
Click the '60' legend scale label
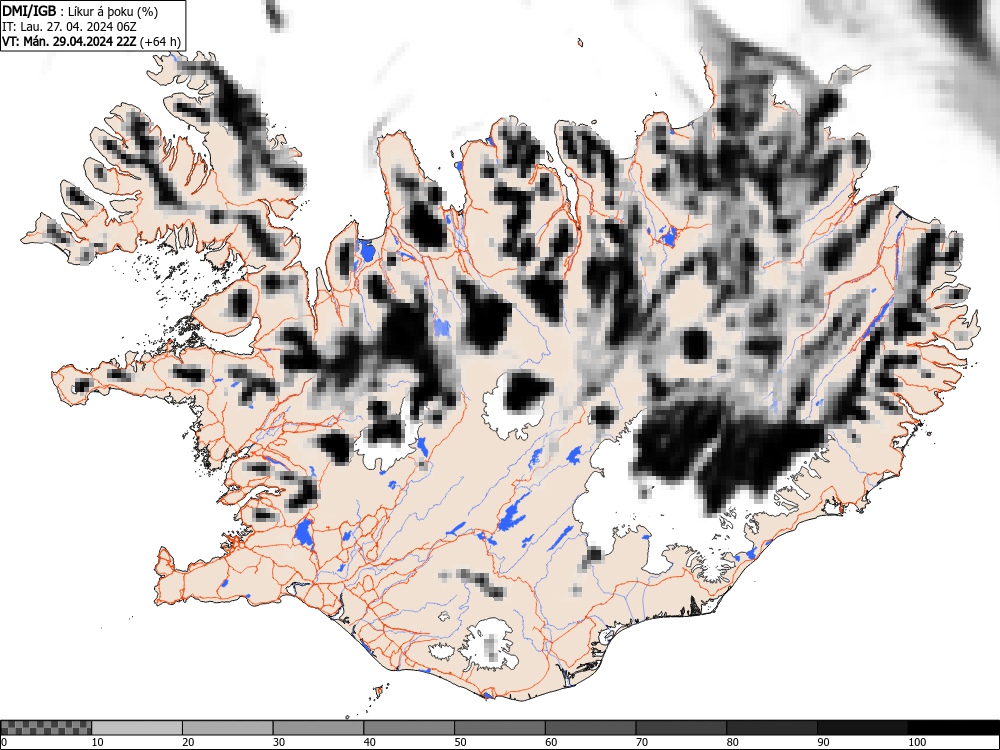(551, 742)
